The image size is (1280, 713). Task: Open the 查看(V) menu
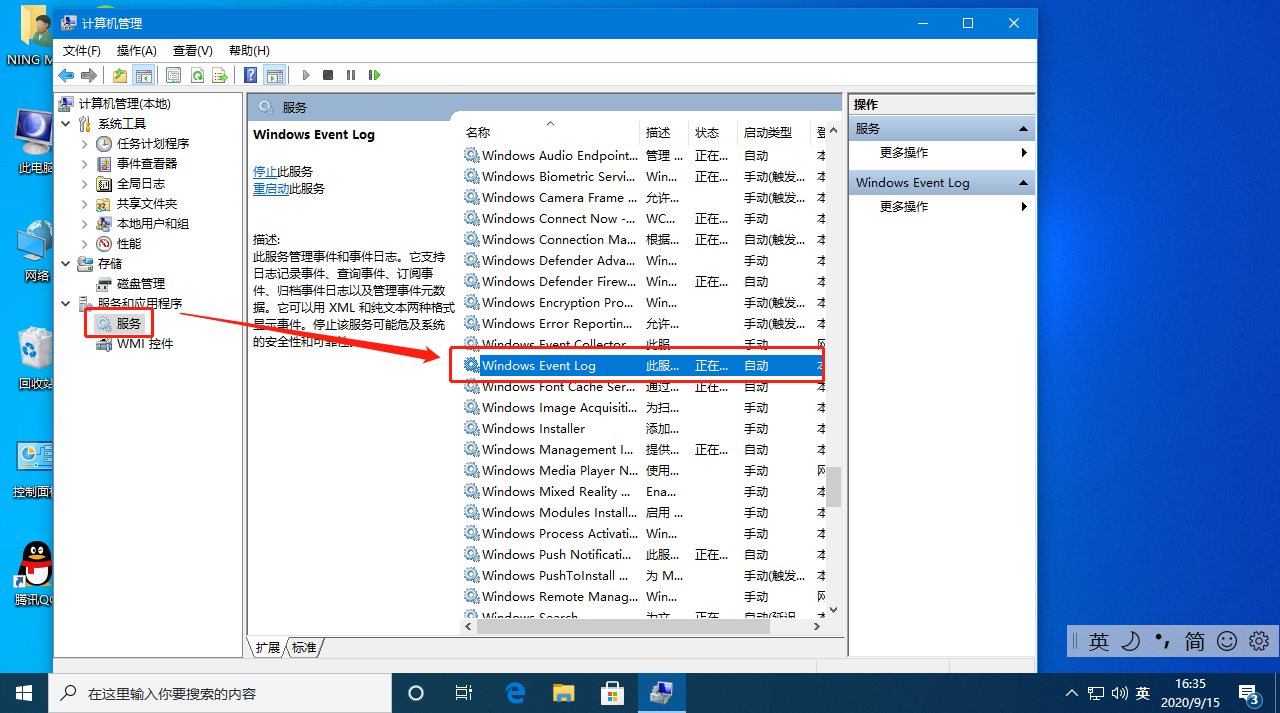pos(193,50)
